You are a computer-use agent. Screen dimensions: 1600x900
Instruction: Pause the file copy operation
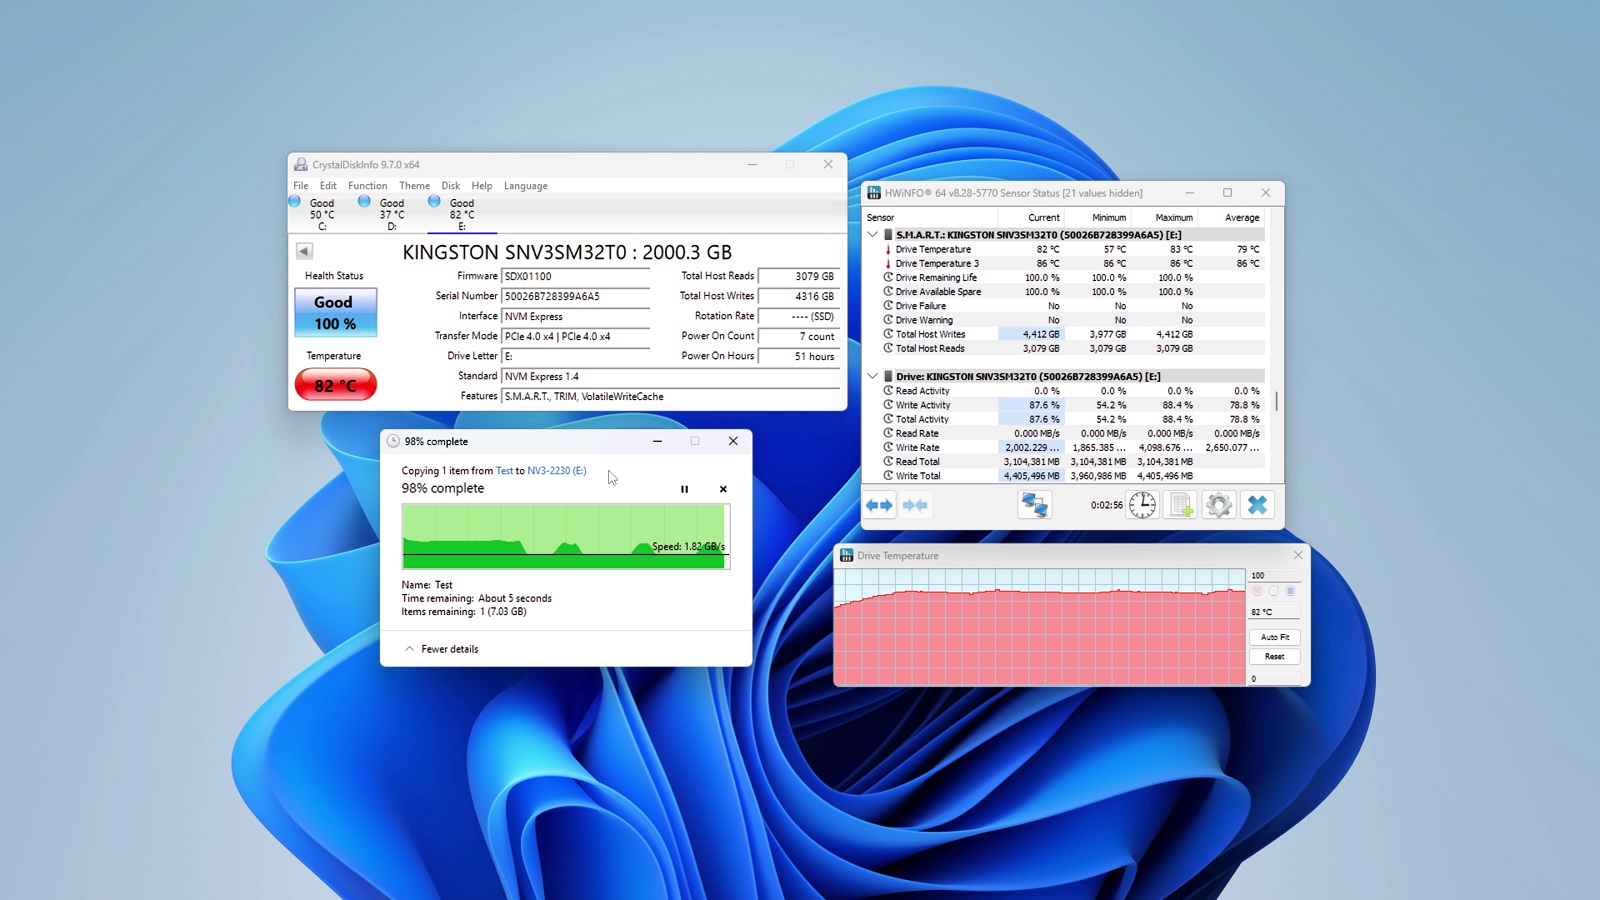pyautogui.click(x=684, y=489)
